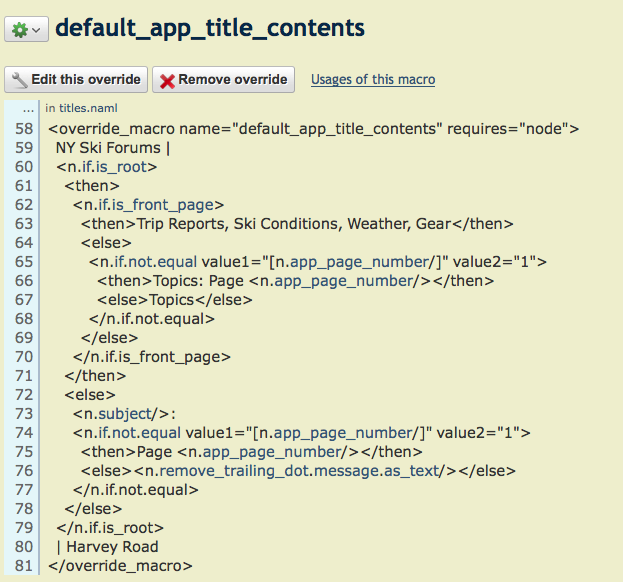Image resolution: width=623 pixels, height=582 pixels.
Task: Click line number 81 in the gutter
Action: pyautogui.click(x=22, y=565)
